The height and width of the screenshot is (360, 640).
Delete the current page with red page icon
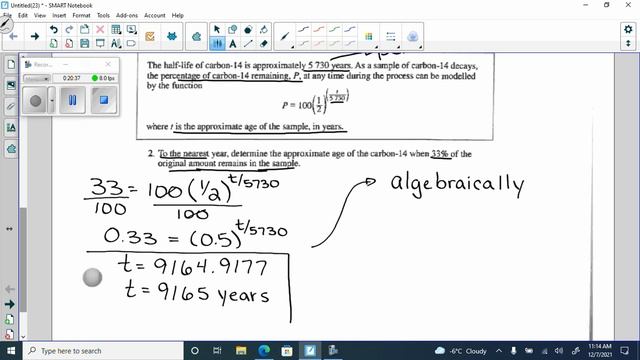pyautogui.click(x=69, y=43)
